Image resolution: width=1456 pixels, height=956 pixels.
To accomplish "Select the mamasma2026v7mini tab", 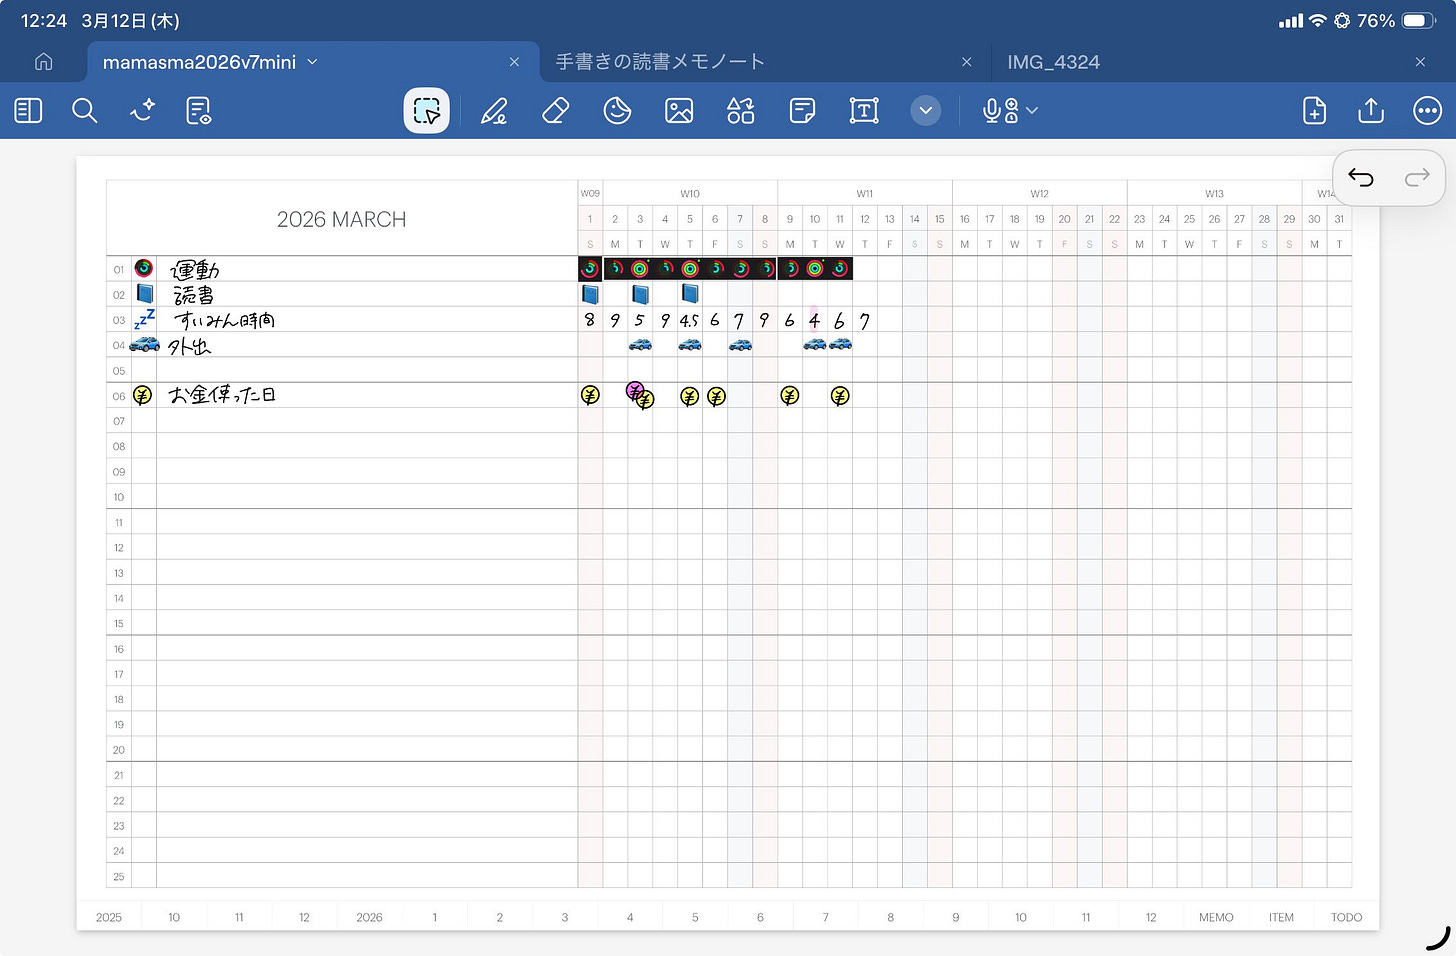I will tap(199, 62).
